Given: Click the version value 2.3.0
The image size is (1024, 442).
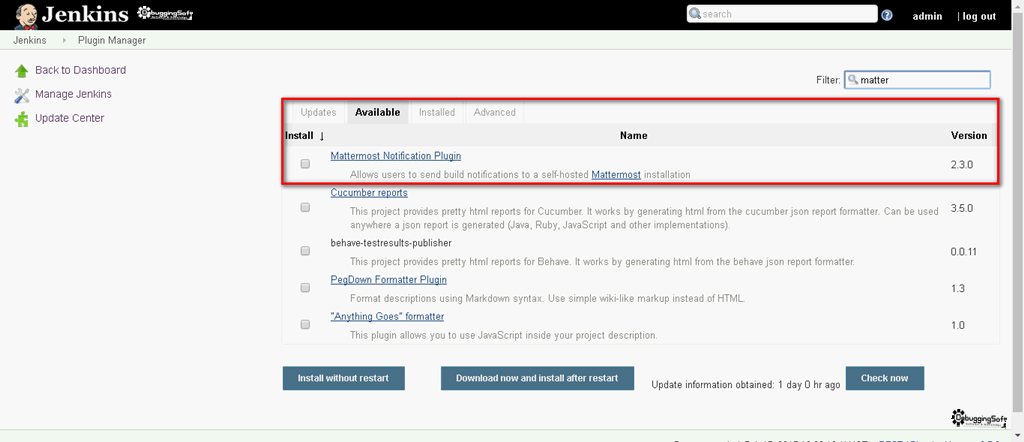Looking at the screenshot, I should [x=962, y=165].
